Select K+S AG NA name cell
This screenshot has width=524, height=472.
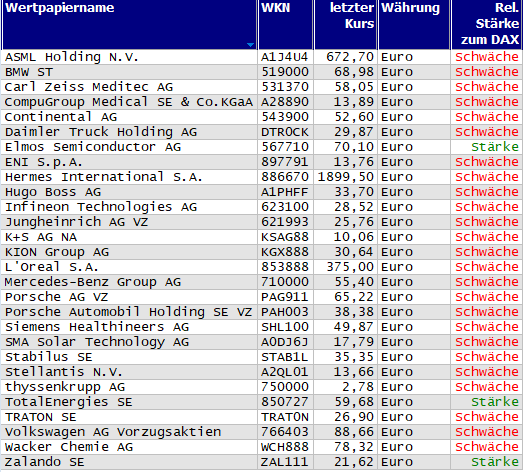click(x=41, y=237)
